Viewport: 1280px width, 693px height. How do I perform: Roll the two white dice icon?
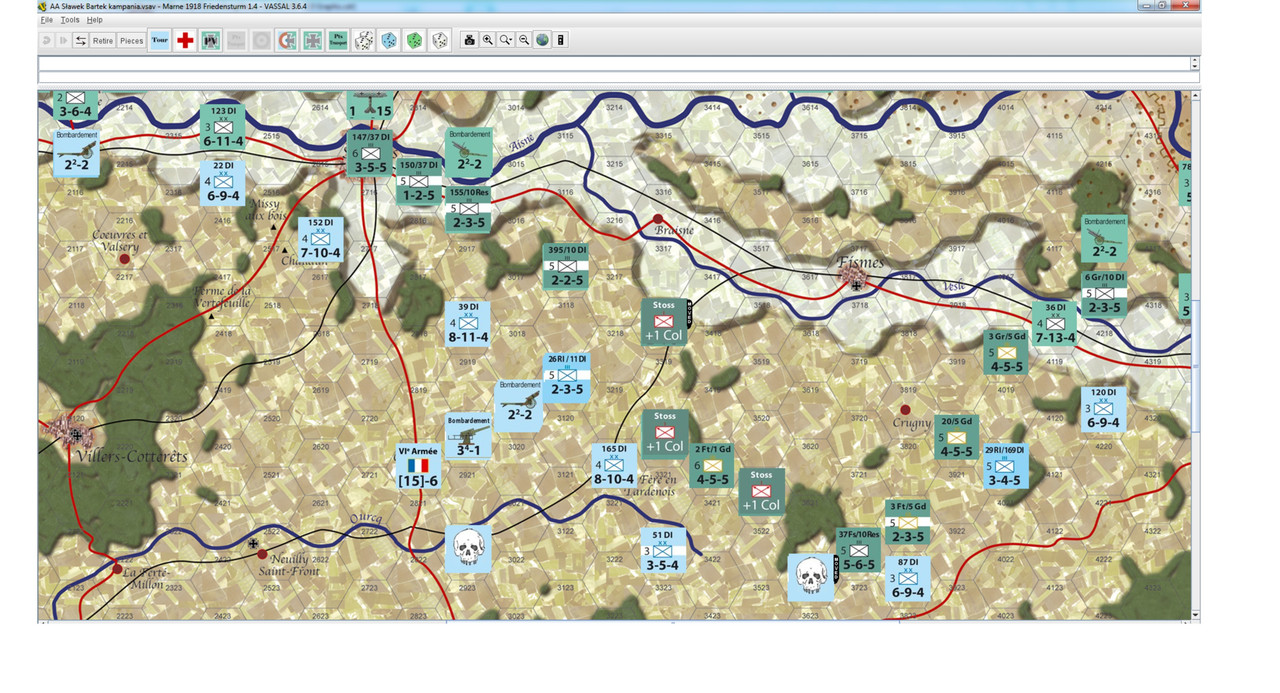[364, 40]
